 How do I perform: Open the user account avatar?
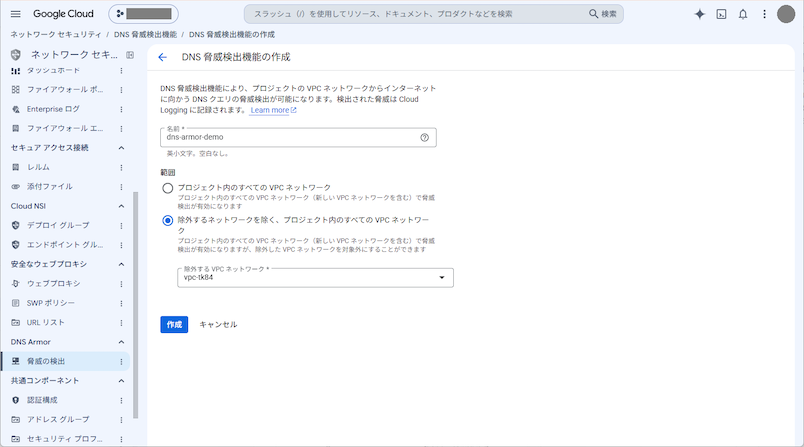click(786, 14)
